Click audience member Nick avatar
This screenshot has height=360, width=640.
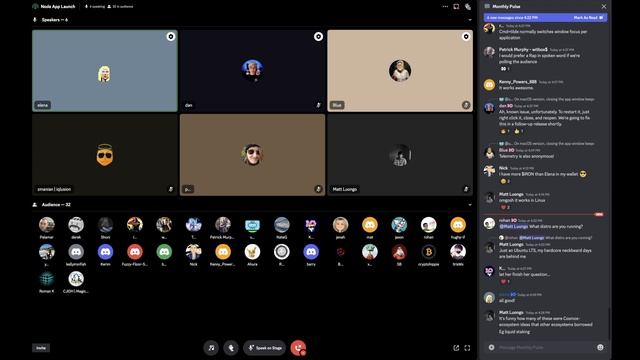[x=193, y=252]
